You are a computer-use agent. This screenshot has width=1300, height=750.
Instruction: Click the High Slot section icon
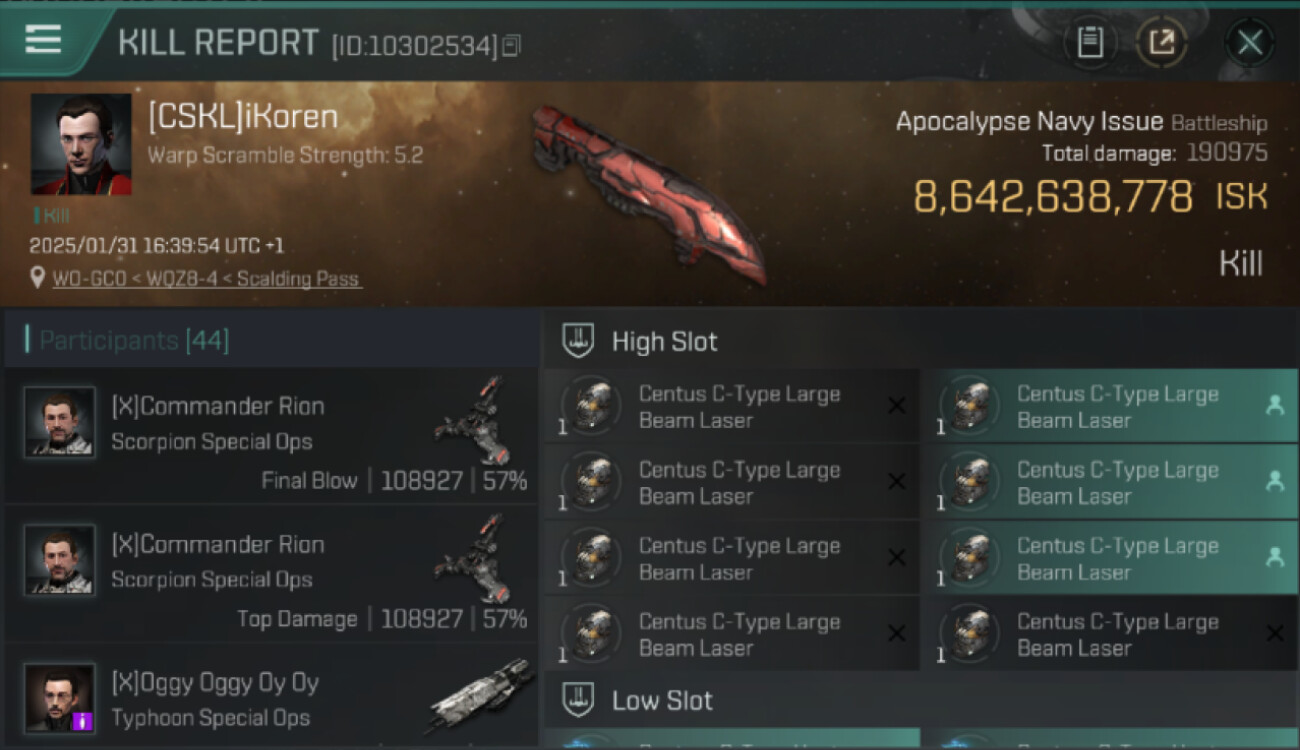tap(578, 341)
